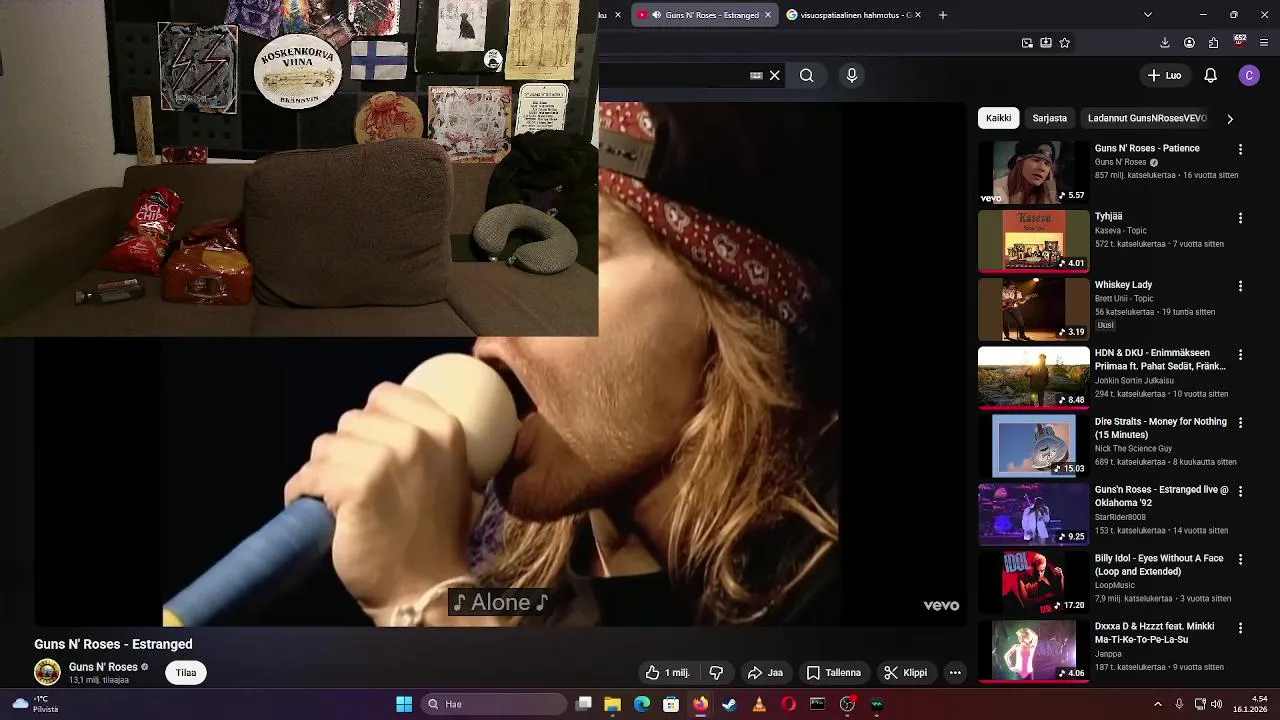Close the visuospatiaalinen hahmotus tab
The width and height of the screenshot is (1280, 720).
[918, 15]
